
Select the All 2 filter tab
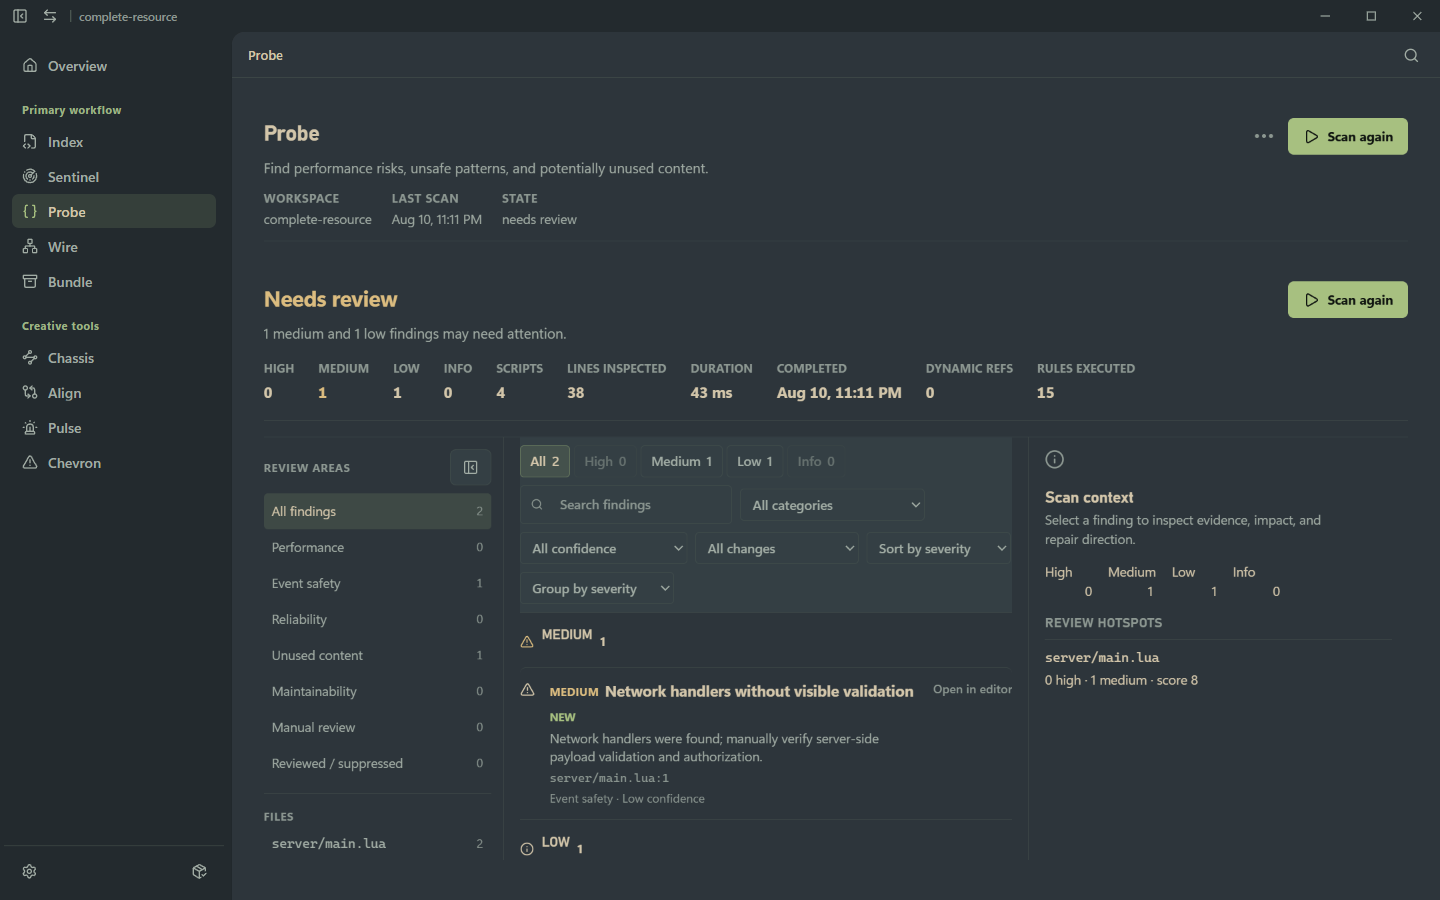click(x=545, y=461)
